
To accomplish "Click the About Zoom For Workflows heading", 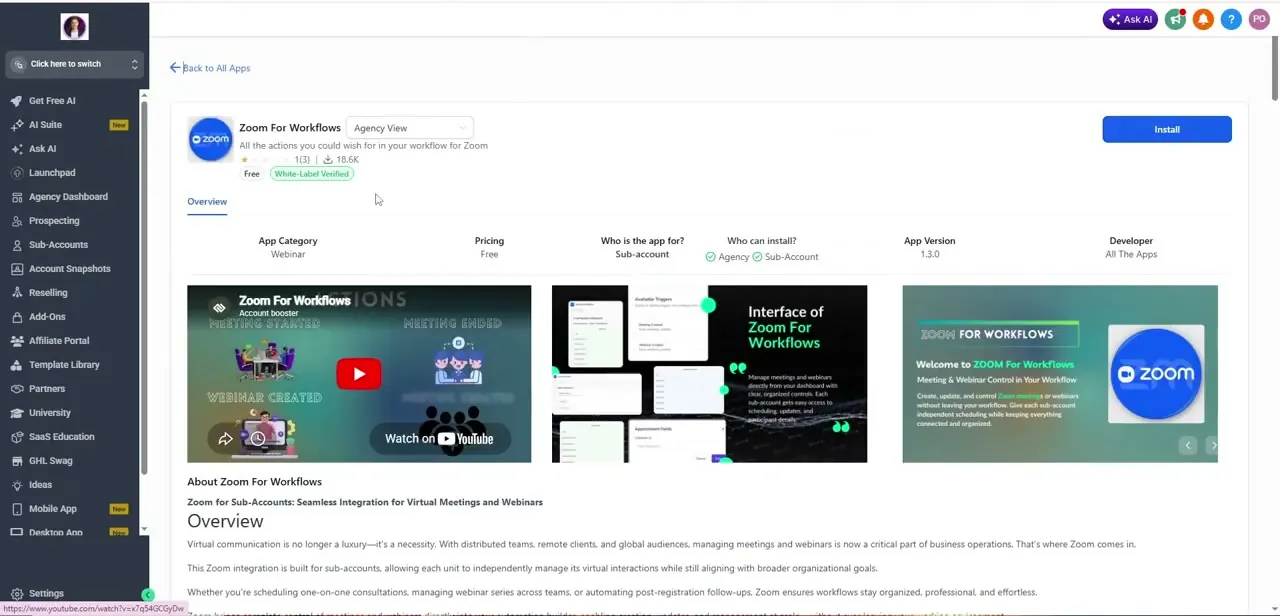I will [254, 482].
